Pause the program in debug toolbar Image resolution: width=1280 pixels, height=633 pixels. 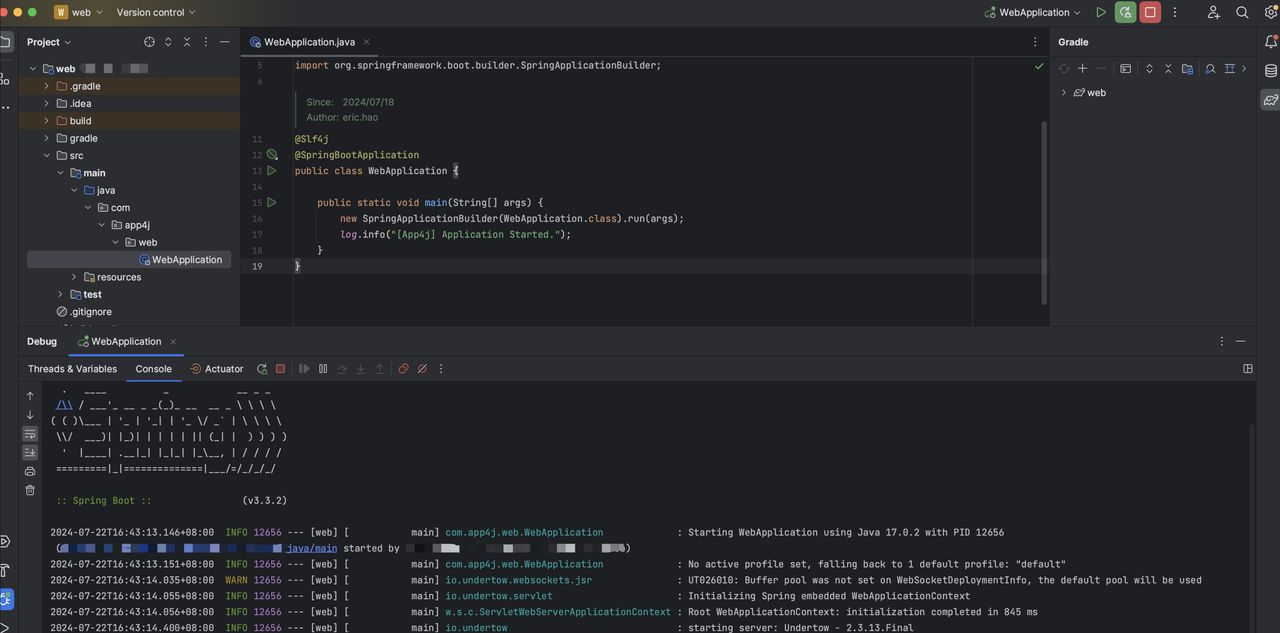[323, 369]
